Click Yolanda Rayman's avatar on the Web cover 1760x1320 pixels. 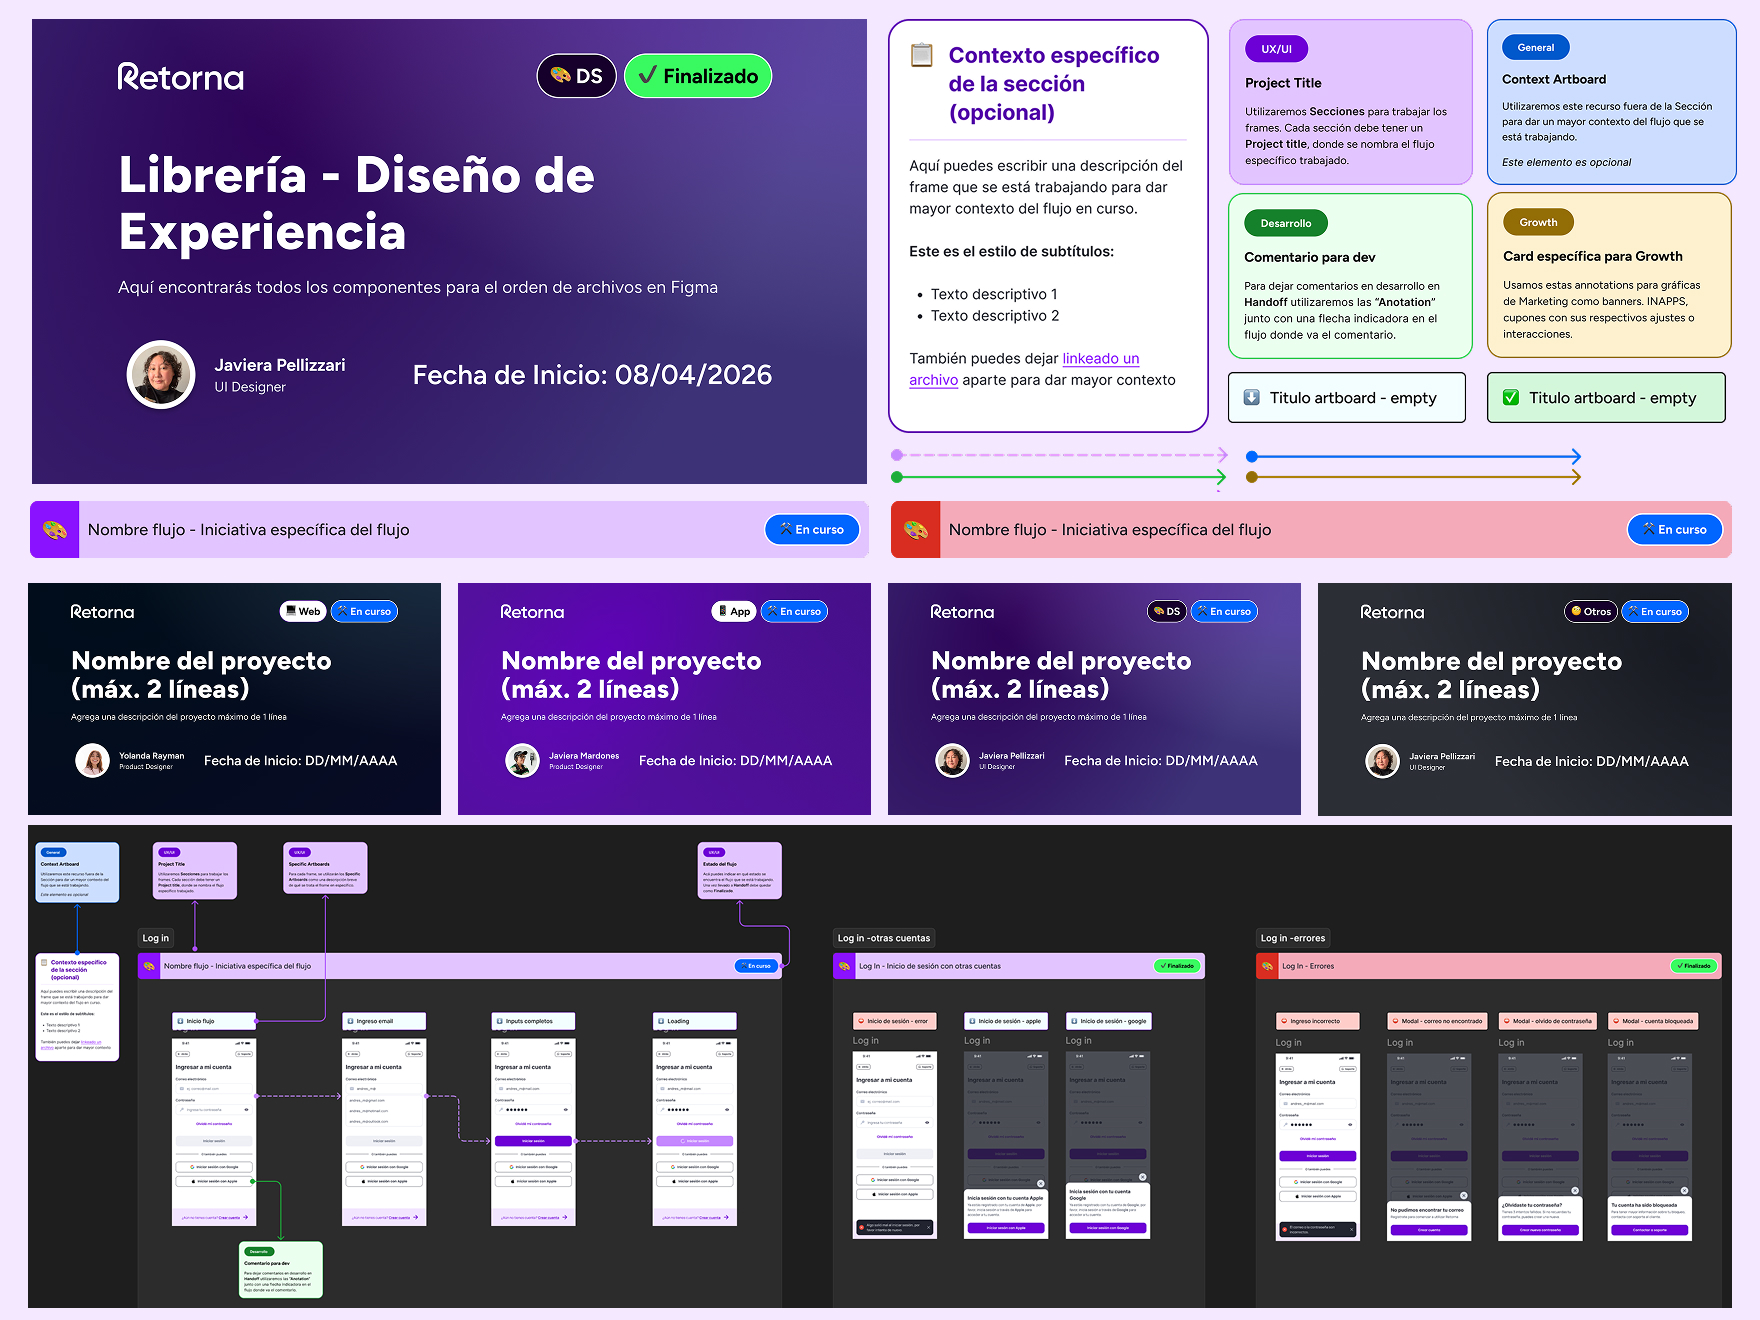pyautogui.click(x=92, y=761)
